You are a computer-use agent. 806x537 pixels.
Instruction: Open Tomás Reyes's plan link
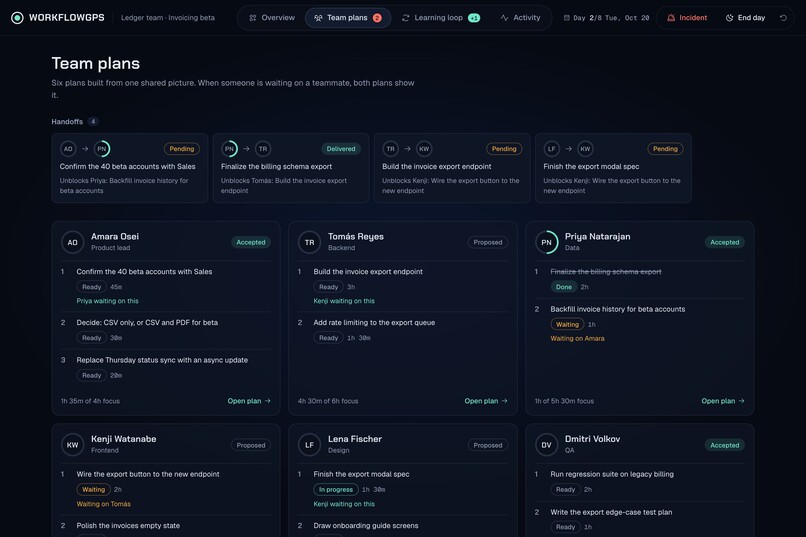(x=486, y=401)
